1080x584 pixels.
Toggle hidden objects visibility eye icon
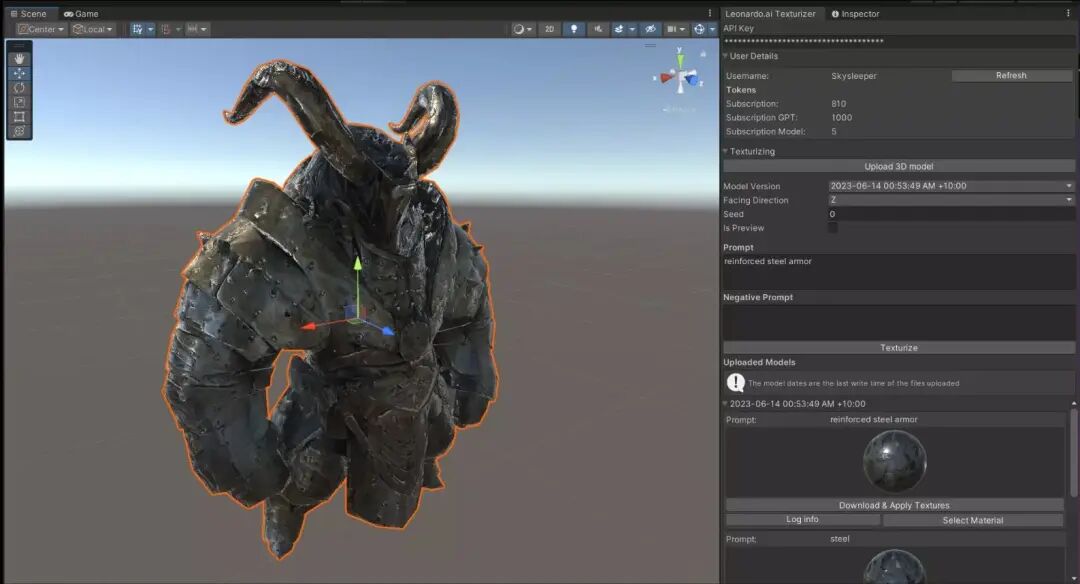(x=650, y=29)
